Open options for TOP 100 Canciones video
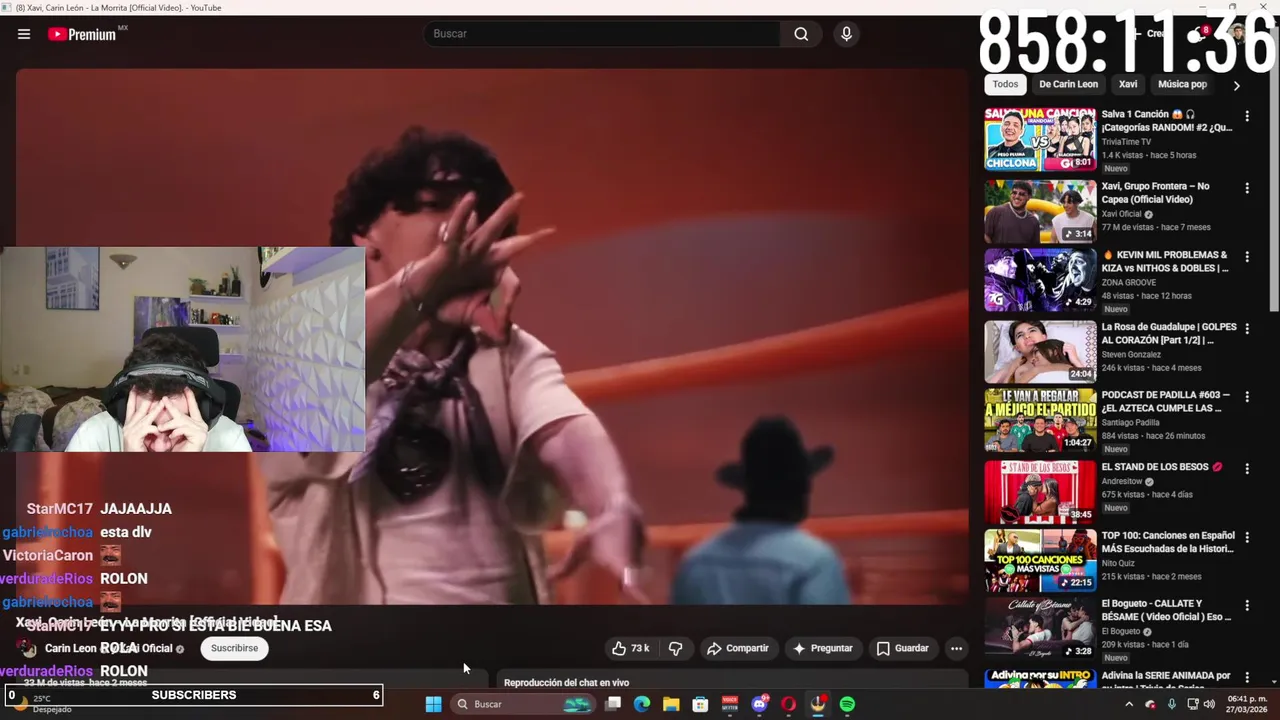The width and height of the screenshot is (1280, 720). 1247,538
